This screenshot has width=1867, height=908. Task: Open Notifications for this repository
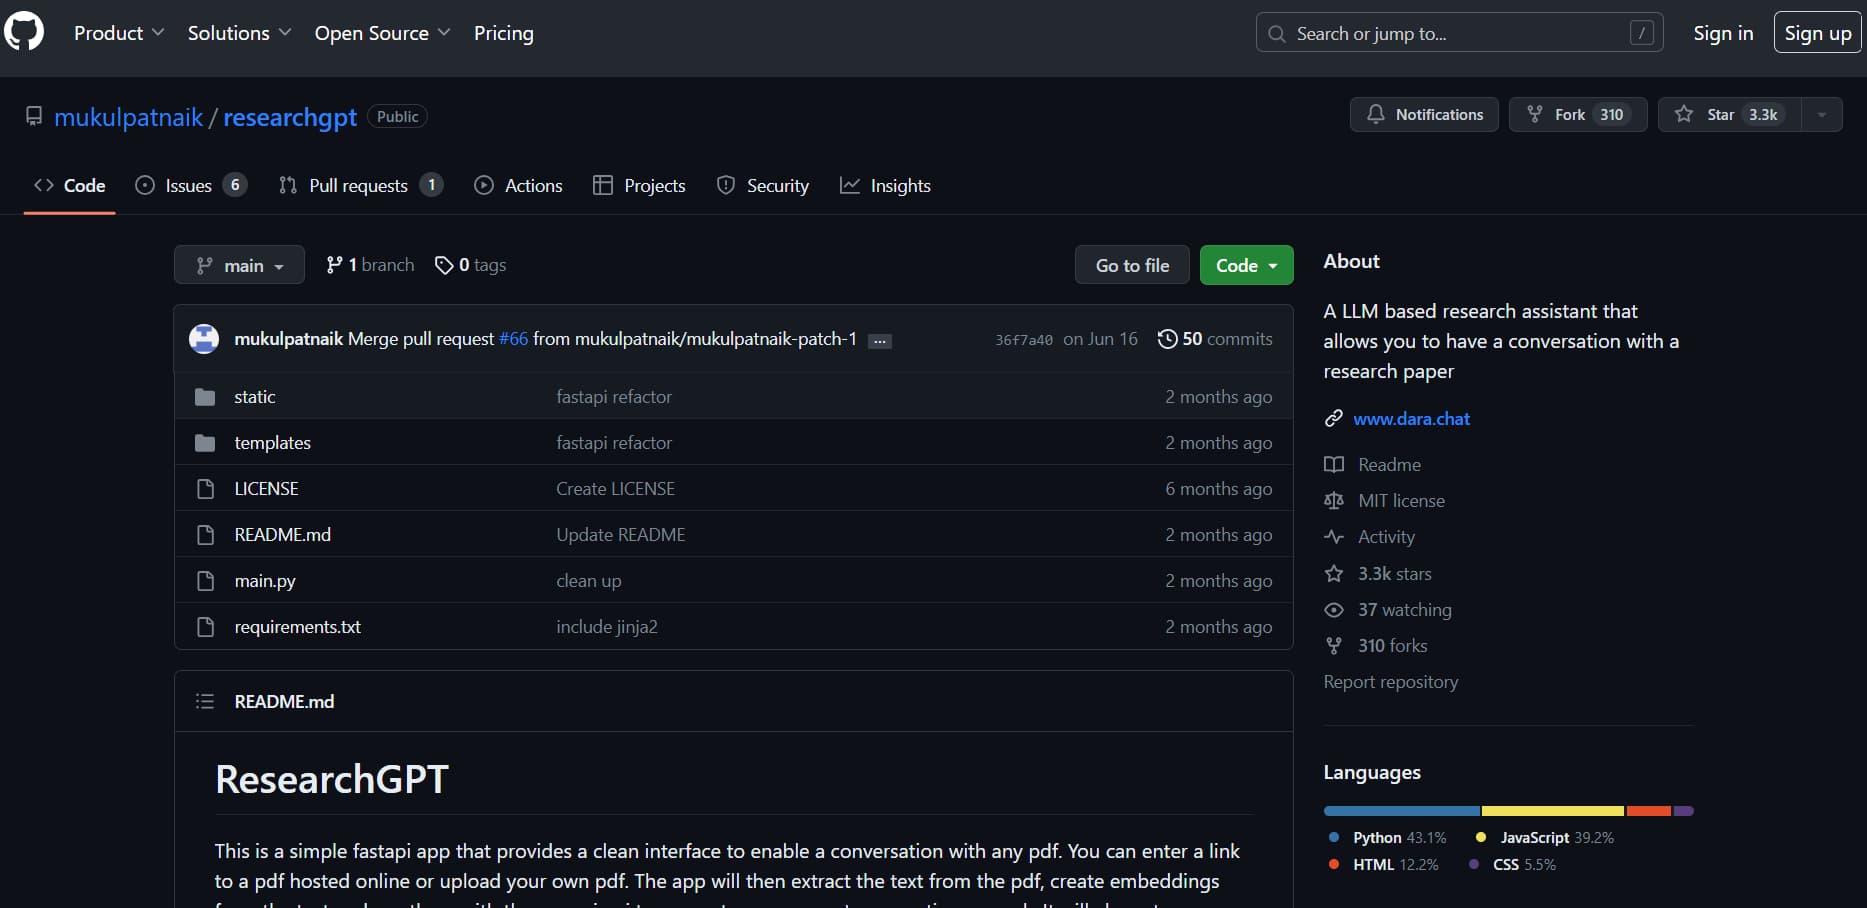(1423, 115)
